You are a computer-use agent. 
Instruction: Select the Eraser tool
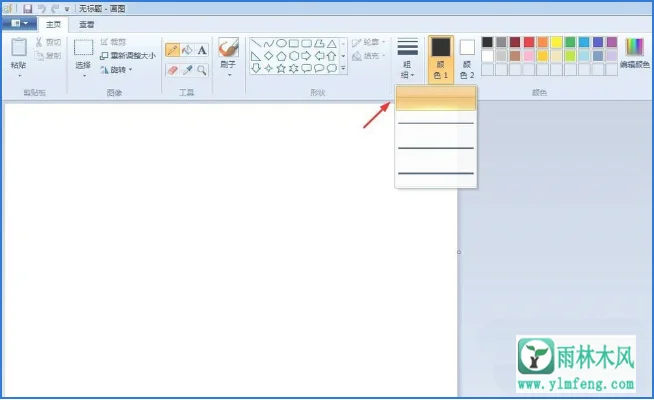[171, 70]
